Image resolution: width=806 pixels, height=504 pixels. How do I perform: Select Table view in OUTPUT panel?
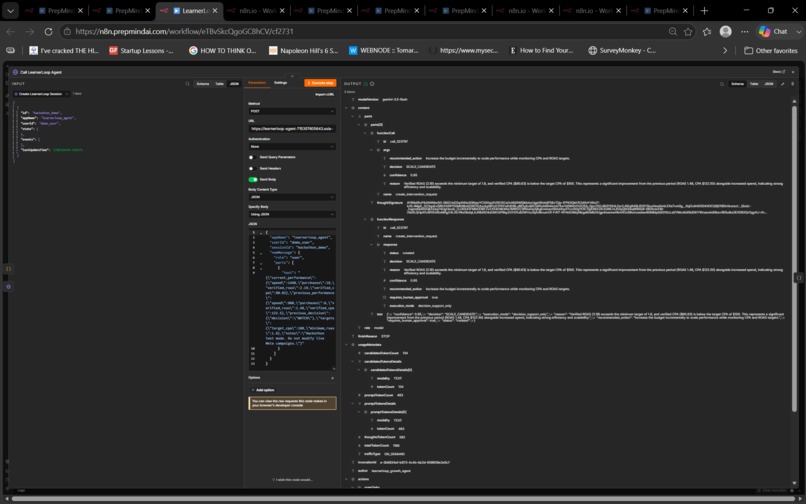click(x=754, y=83)
